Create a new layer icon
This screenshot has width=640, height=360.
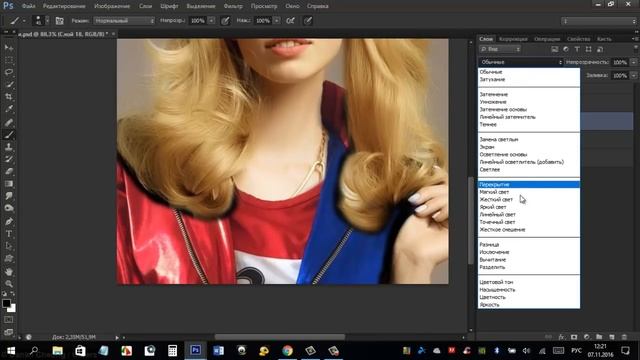(x=611, y=337)
